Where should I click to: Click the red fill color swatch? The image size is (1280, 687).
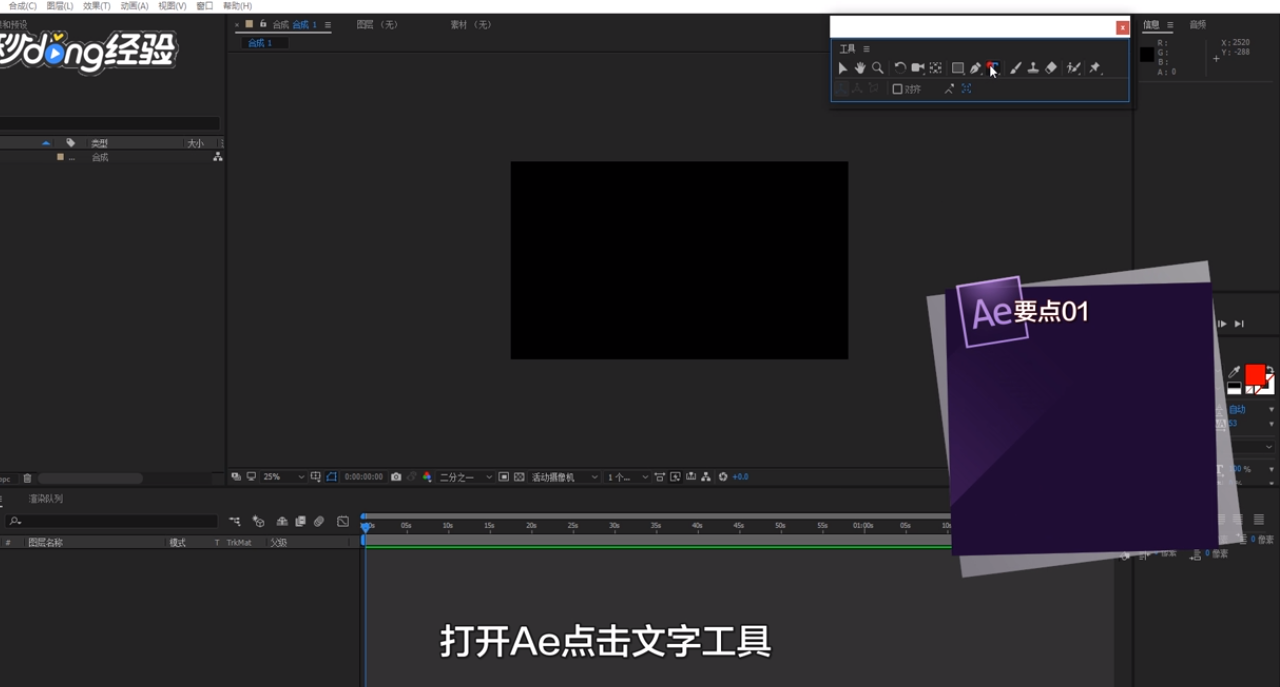pos(1254,375)
